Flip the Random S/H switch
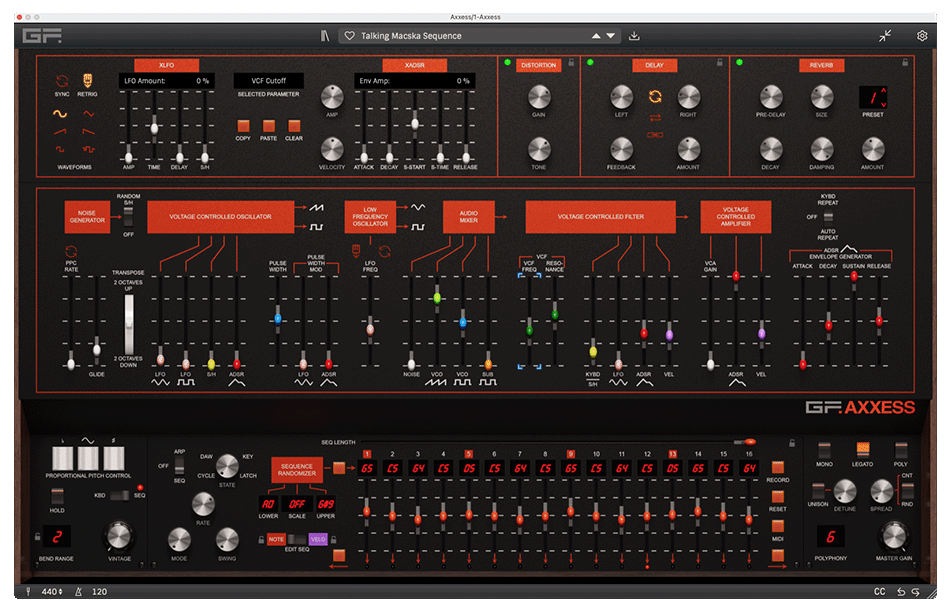 [128, 216]
